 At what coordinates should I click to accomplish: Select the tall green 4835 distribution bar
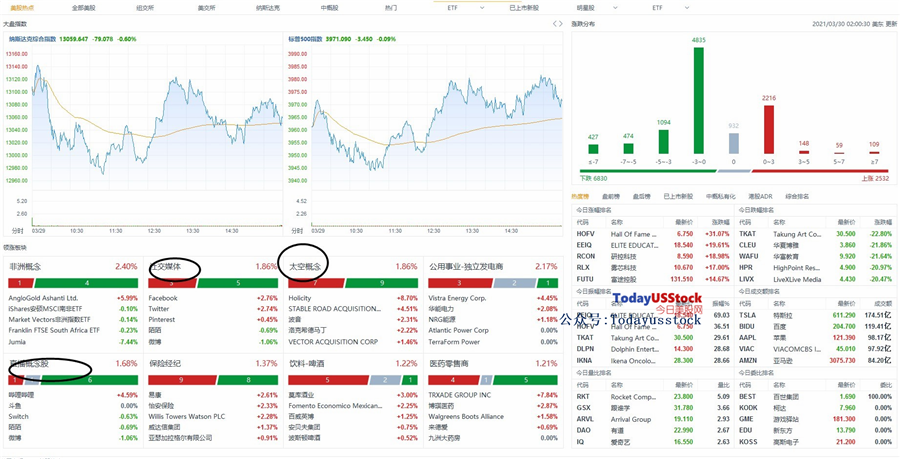click(699, 100)
